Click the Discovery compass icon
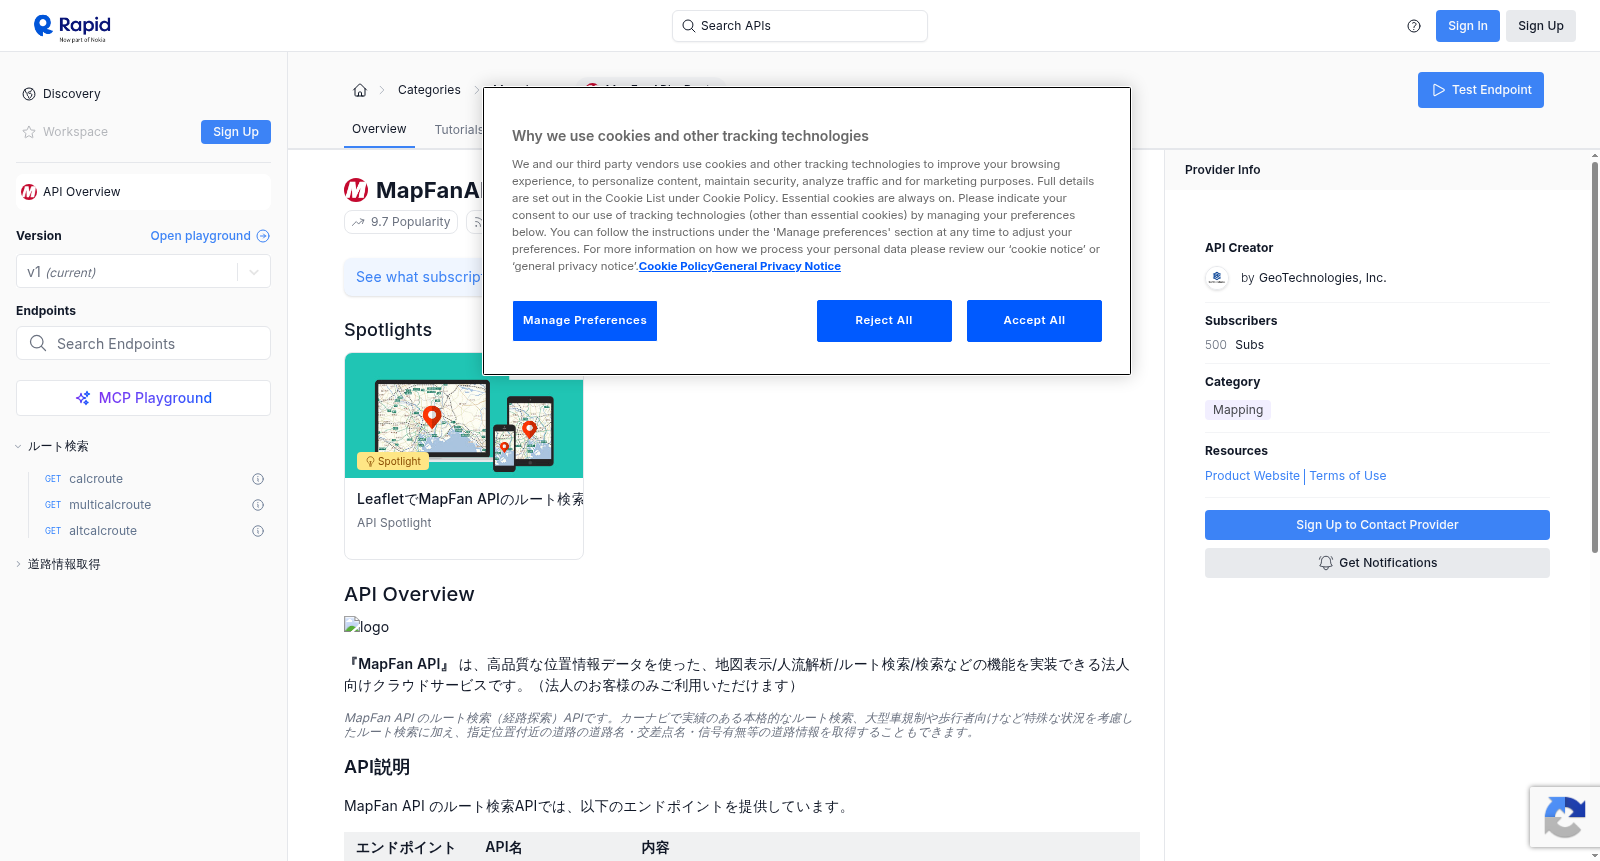1600x861 pixels. (x=29, y=94)
